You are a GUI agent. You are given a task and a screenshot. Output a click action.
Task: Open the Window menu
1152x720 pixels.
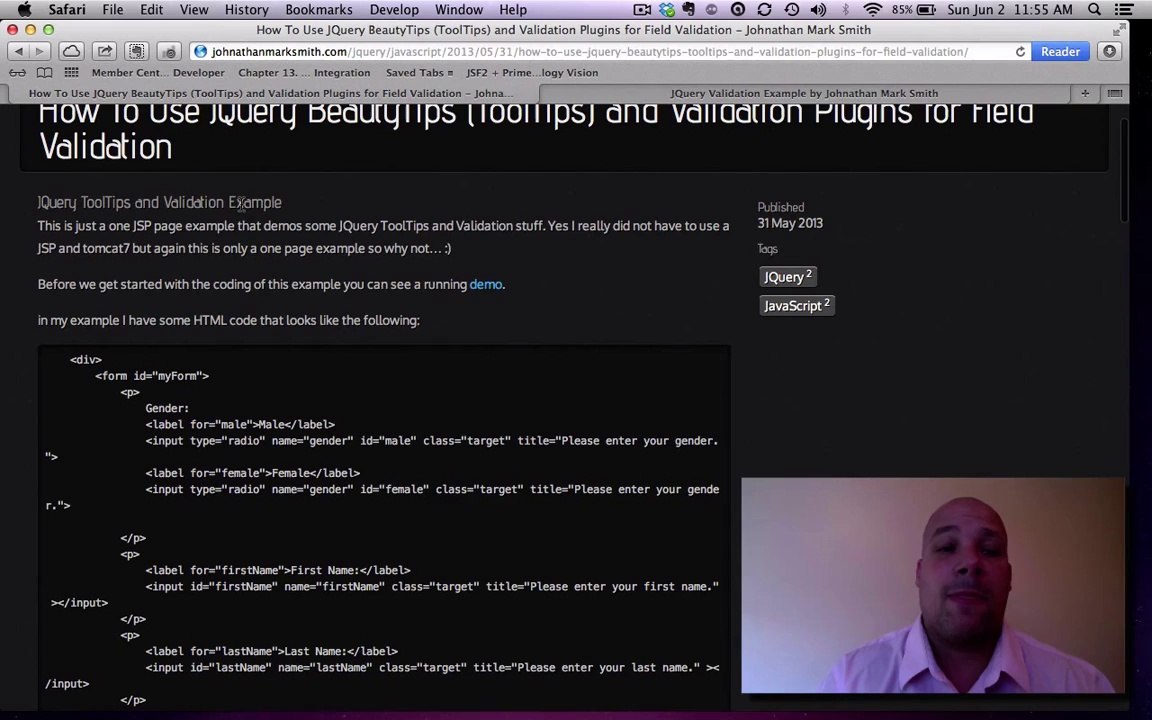coord(458,10)
